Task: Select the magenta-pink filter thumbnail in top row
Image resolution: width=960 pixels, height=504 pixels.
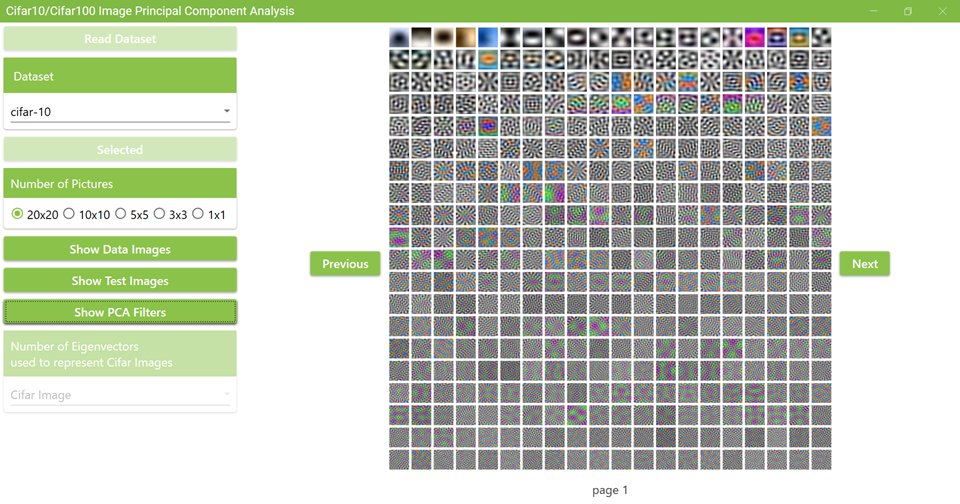Action: tap(754, 37)
